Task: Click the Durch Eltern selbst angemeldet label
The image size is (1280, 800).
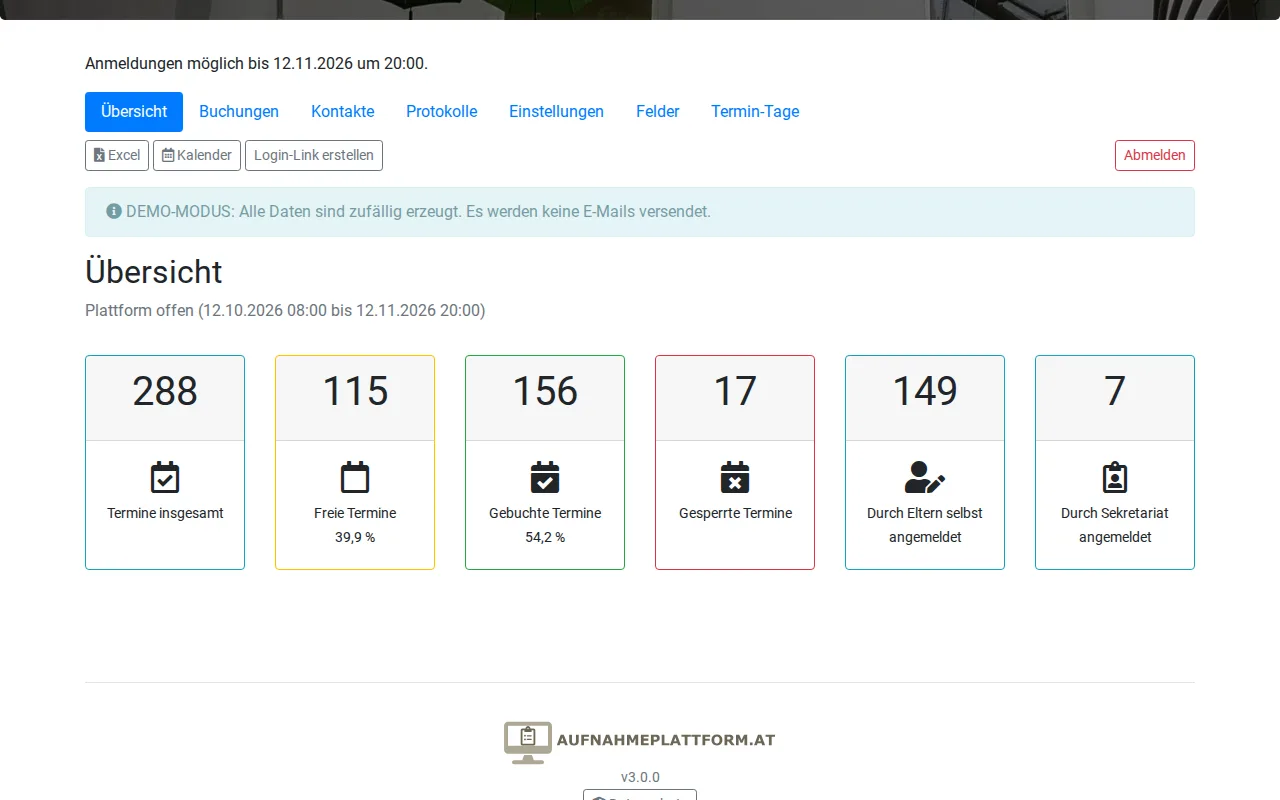Action: pyautogui.click(x=925, y=525)
